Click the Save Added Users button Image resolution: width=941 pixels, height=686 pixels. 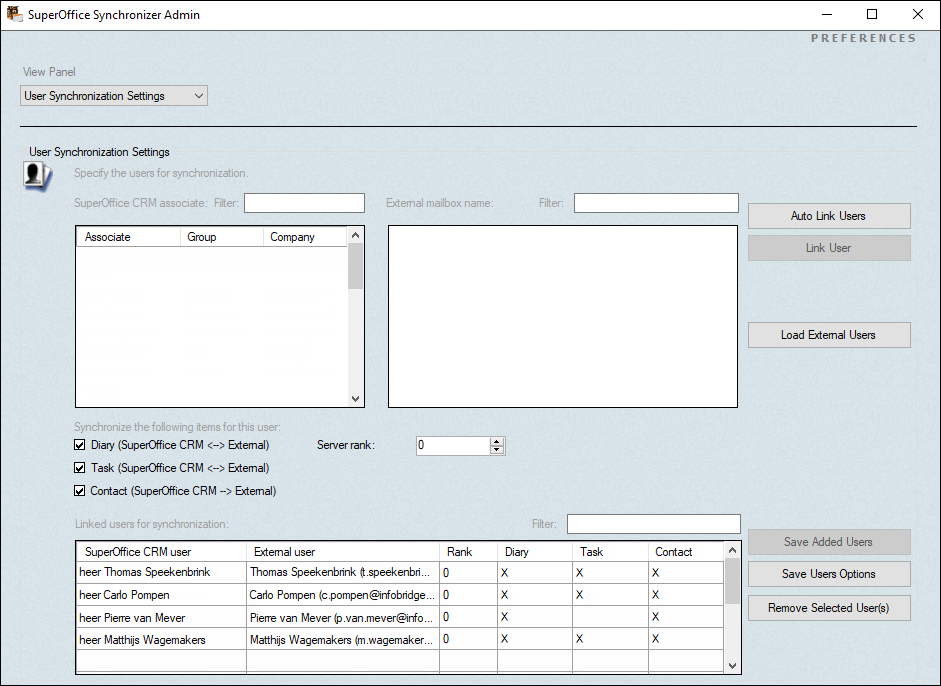[829, 542]
